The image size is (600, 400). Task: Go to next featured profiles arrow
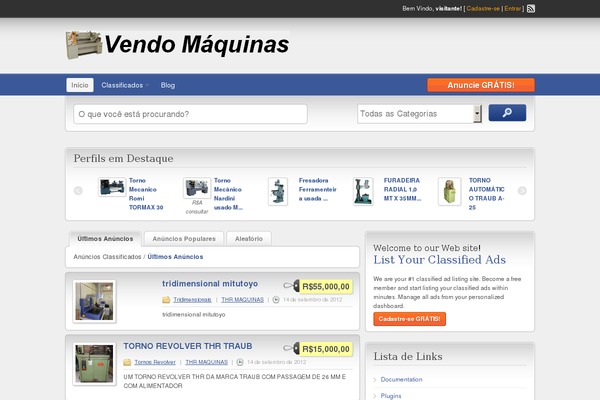(x=522, y=190)
